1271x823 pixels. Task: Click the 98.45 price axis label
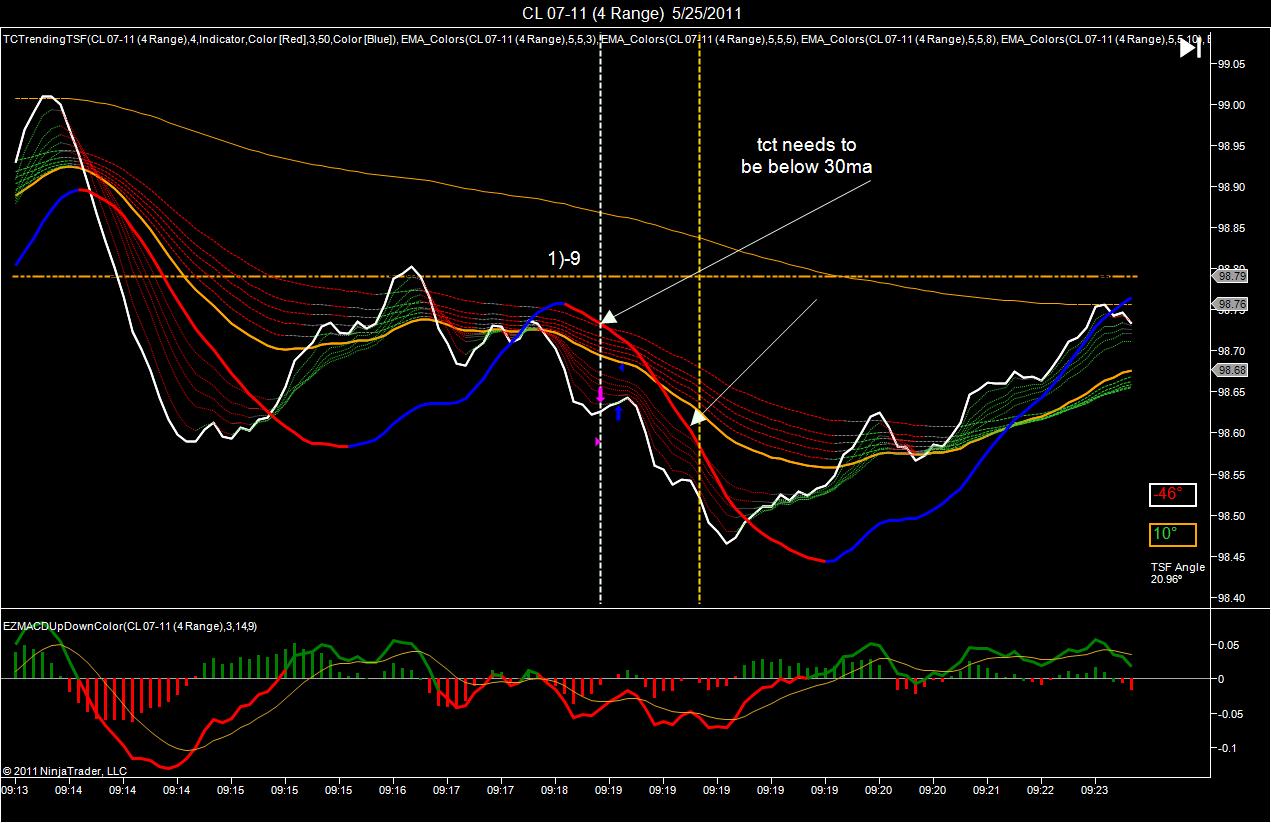[x=1231, y=557]
